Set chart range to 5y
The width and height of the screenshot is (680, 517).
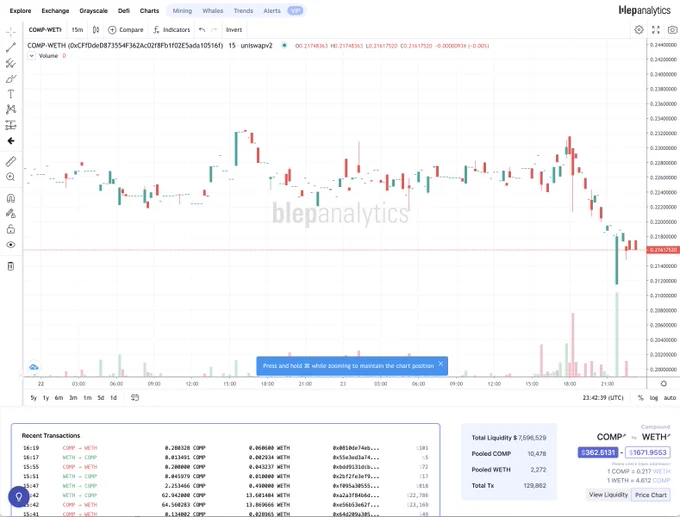point(33,398)
